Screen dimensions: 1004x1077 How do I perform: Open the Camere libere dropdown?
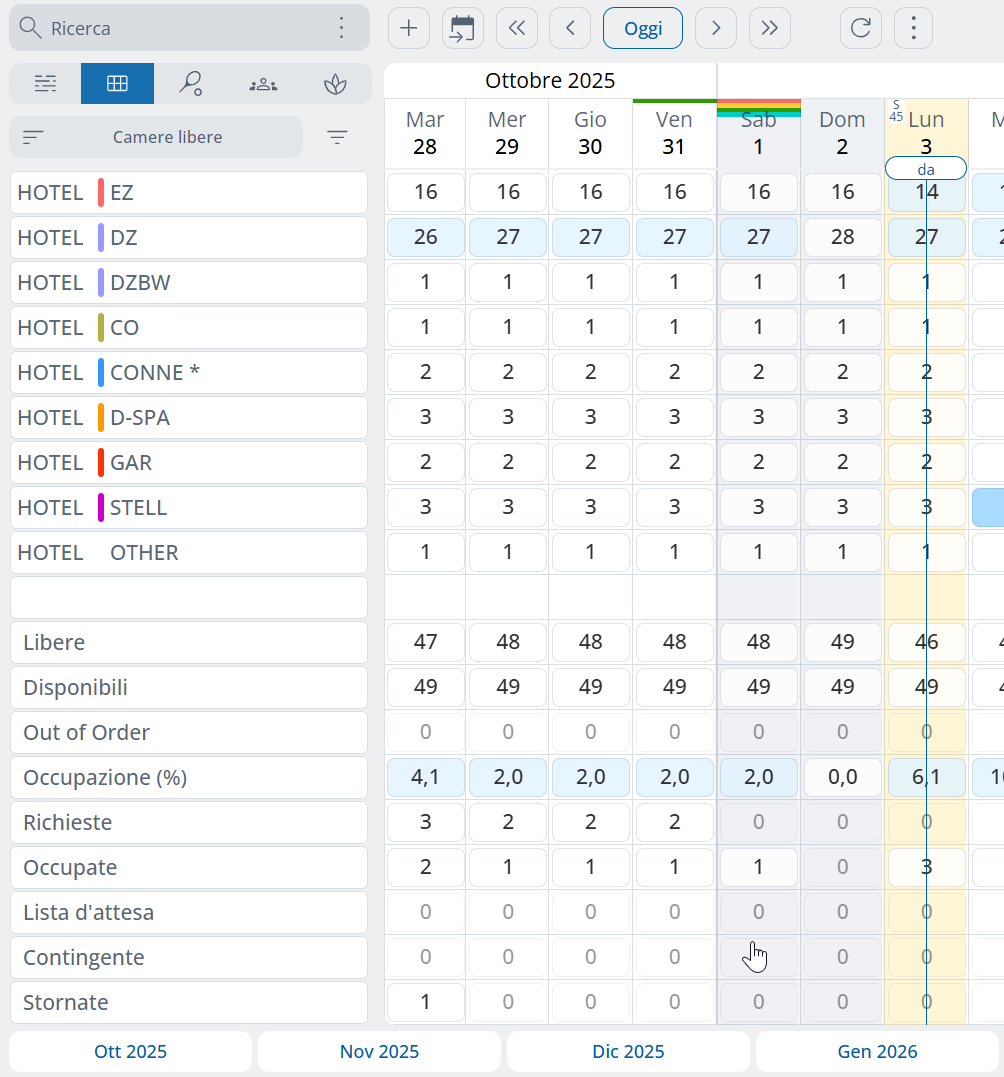click(x=156, y=137)
